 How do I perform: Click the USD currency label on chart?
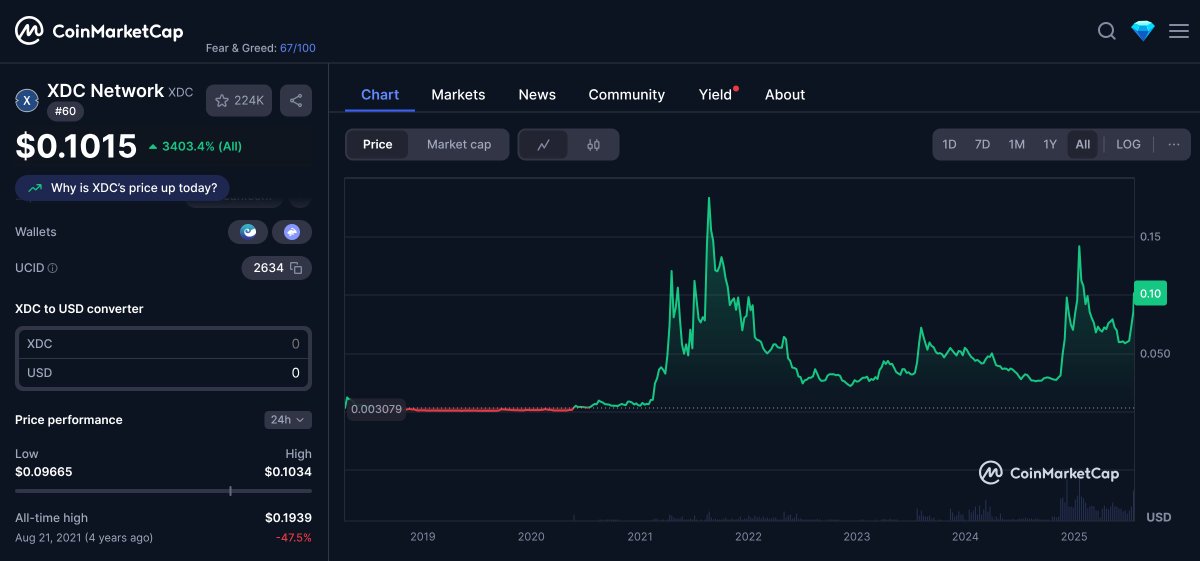(x=1158, y=518)
